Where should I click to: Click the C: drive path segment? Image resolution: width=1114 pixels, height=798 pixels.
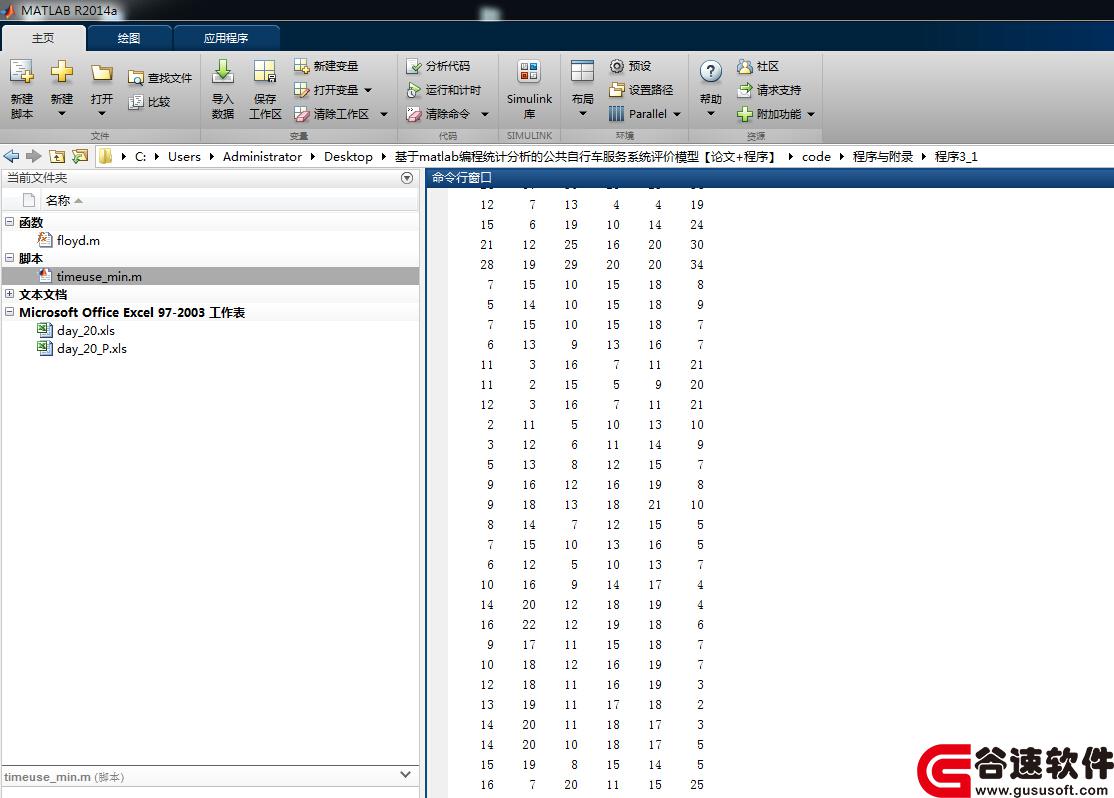141,156
